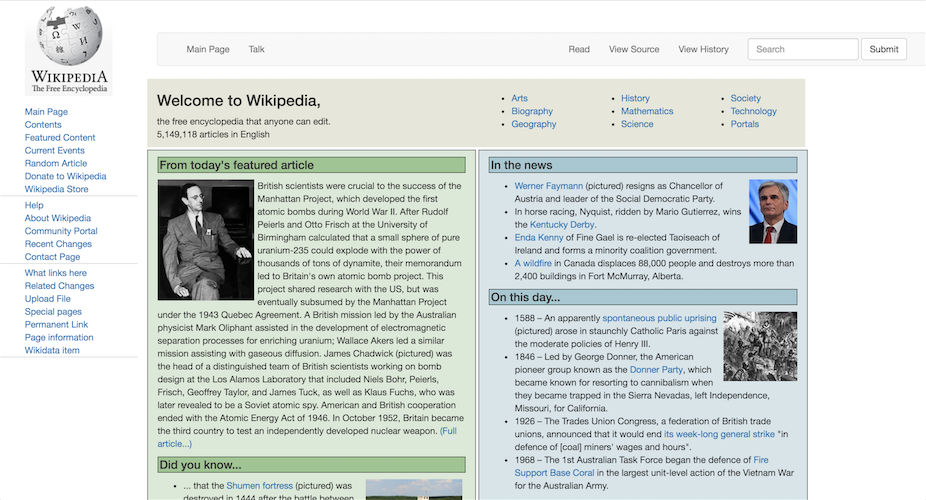Open Contact Page link
The image size is (926, 500).
point(52,257)
